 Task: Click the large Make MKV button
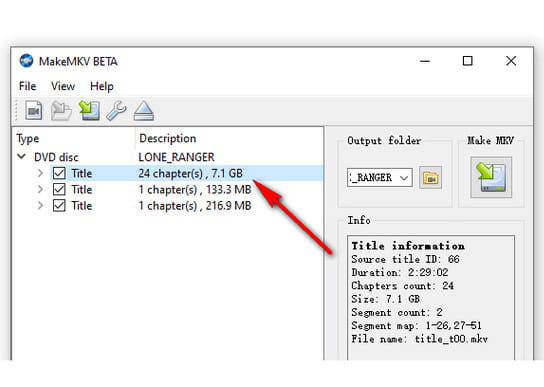pyautogui.click(x=491, y=177)
